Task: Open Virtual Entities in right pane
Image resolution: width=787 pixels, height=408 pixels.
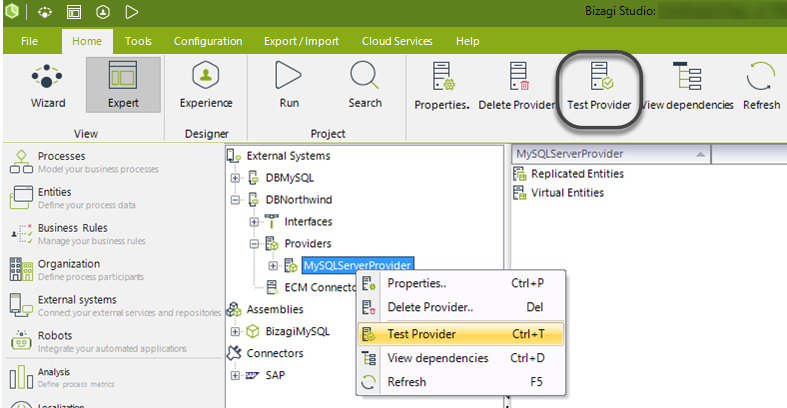Action: click(567, 193)
